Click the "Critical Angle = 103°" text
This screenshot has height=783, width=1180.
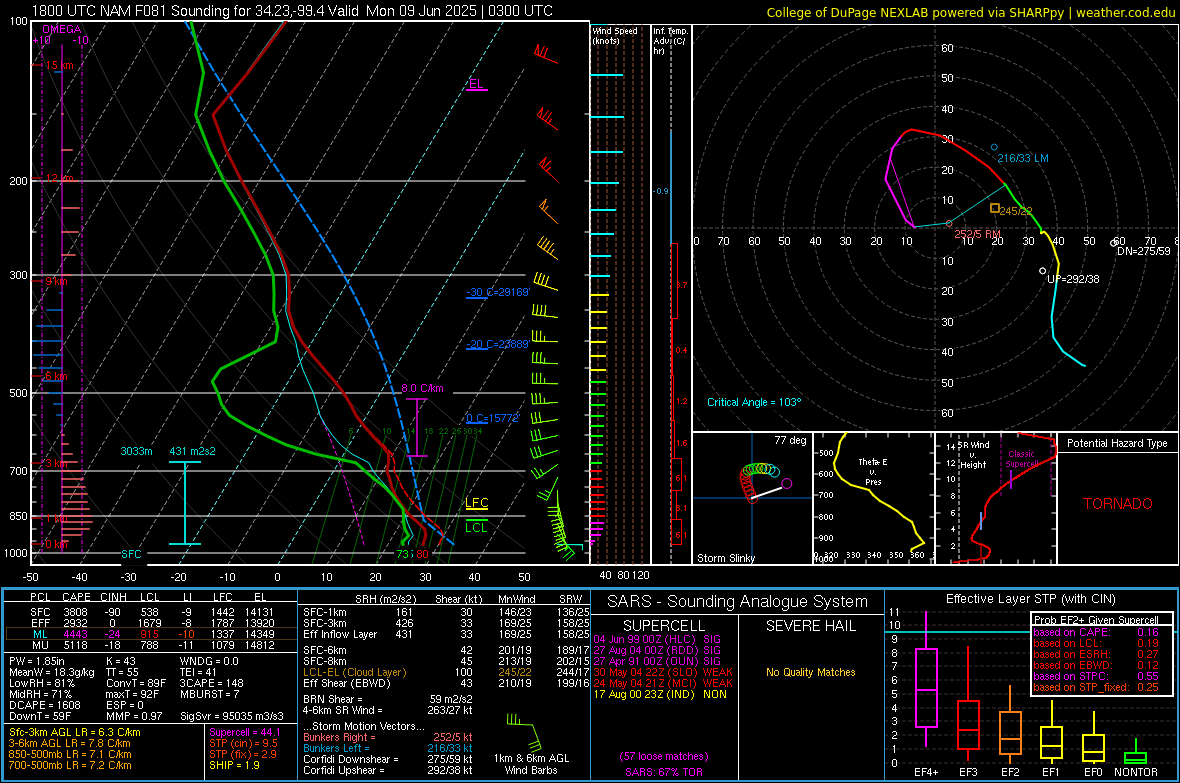pos(754,402)
